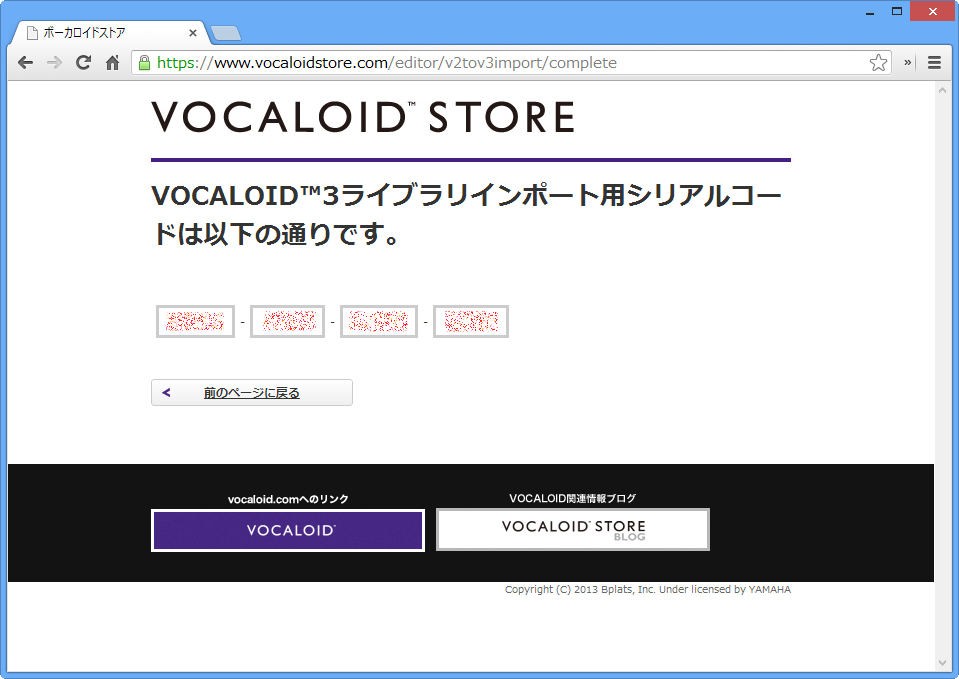Click the vocaloid.comへのリンク label
Viewport: 959px width, 679px height.
[288, 499]
